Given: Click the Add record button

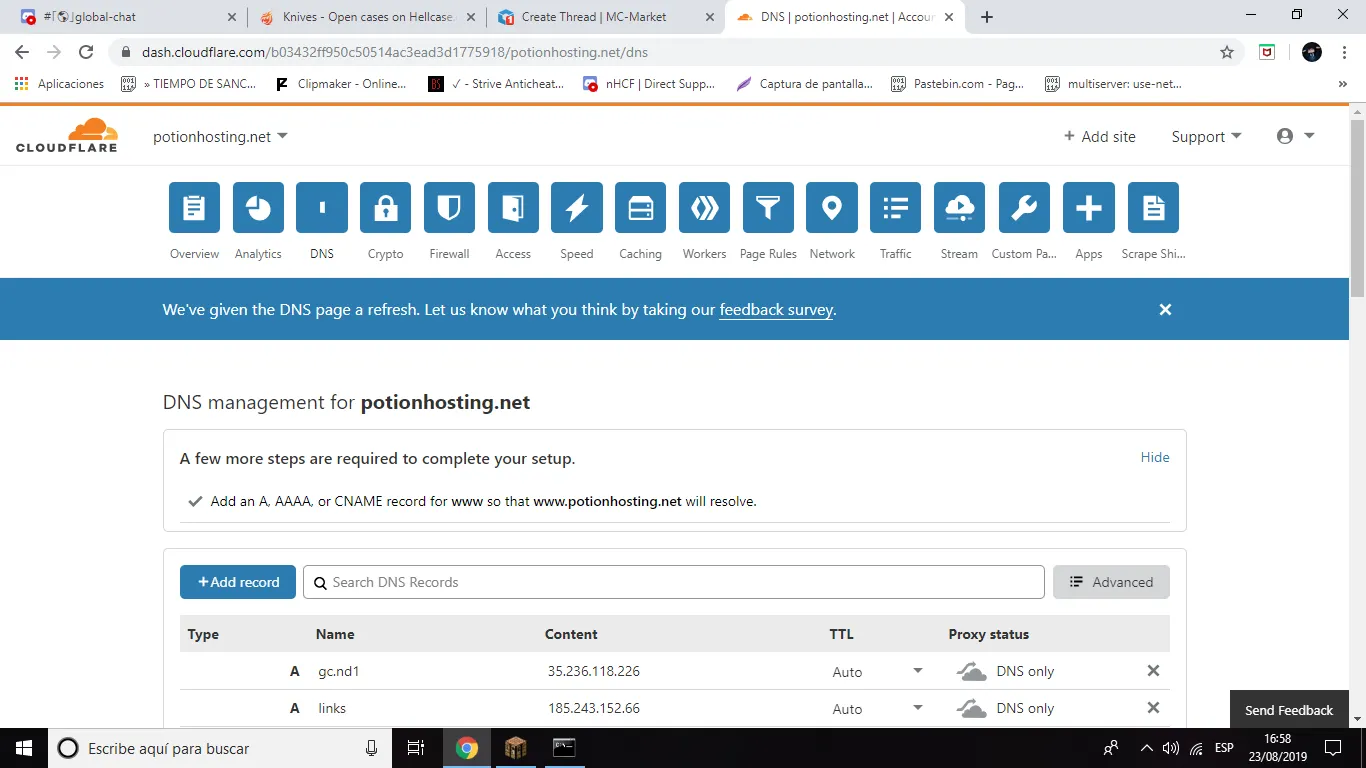Looking at the screenshot, I should (x=238, y=582).
